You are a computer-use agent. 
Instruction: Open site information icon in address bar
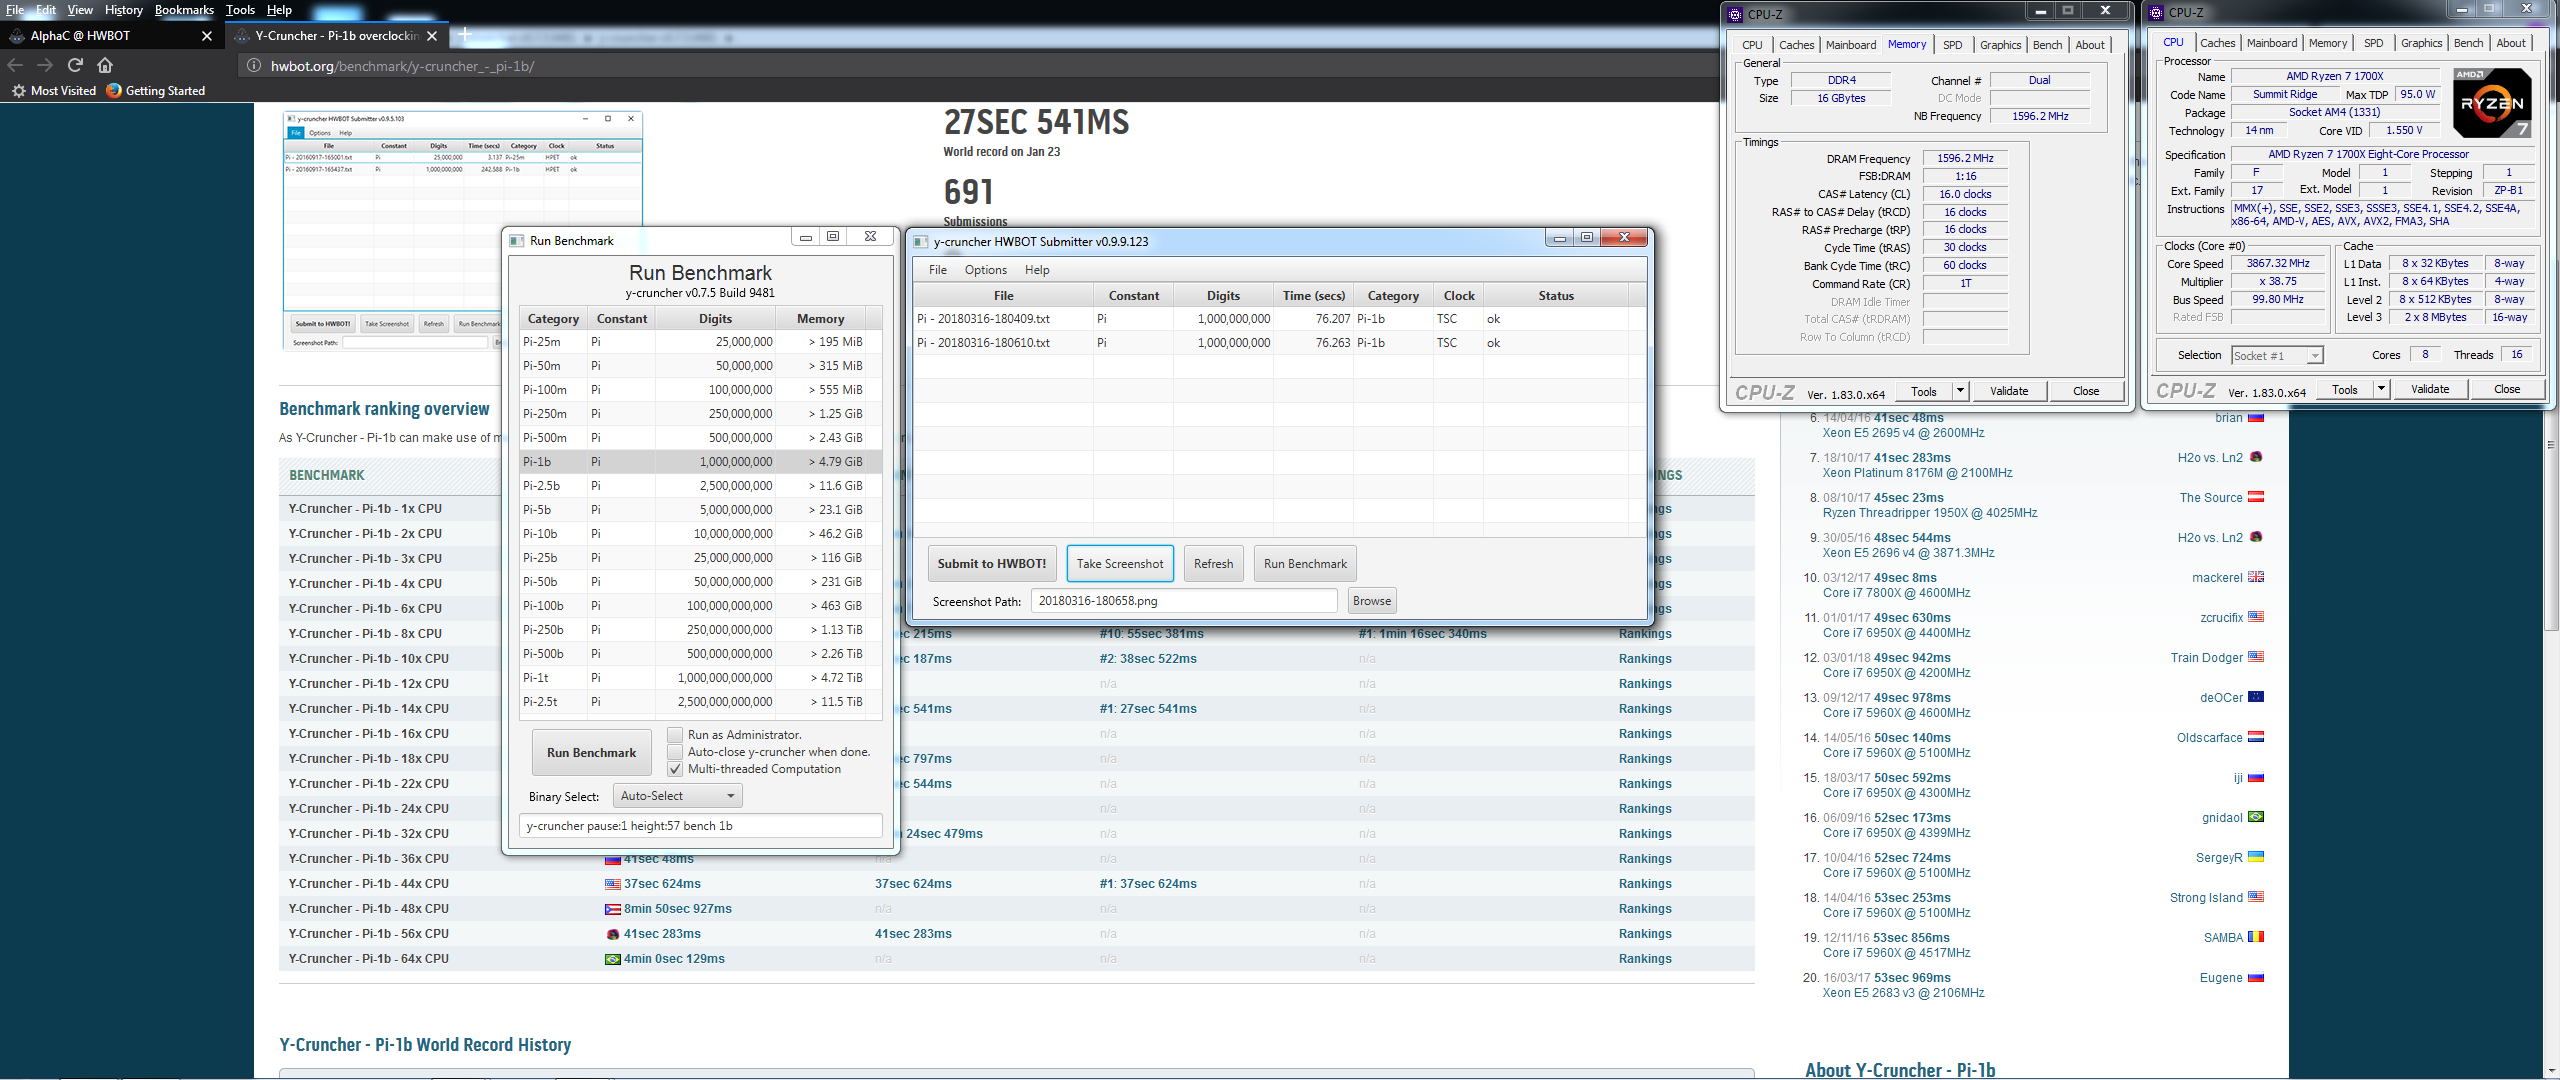pyautogui.click(x=254, y=66)
